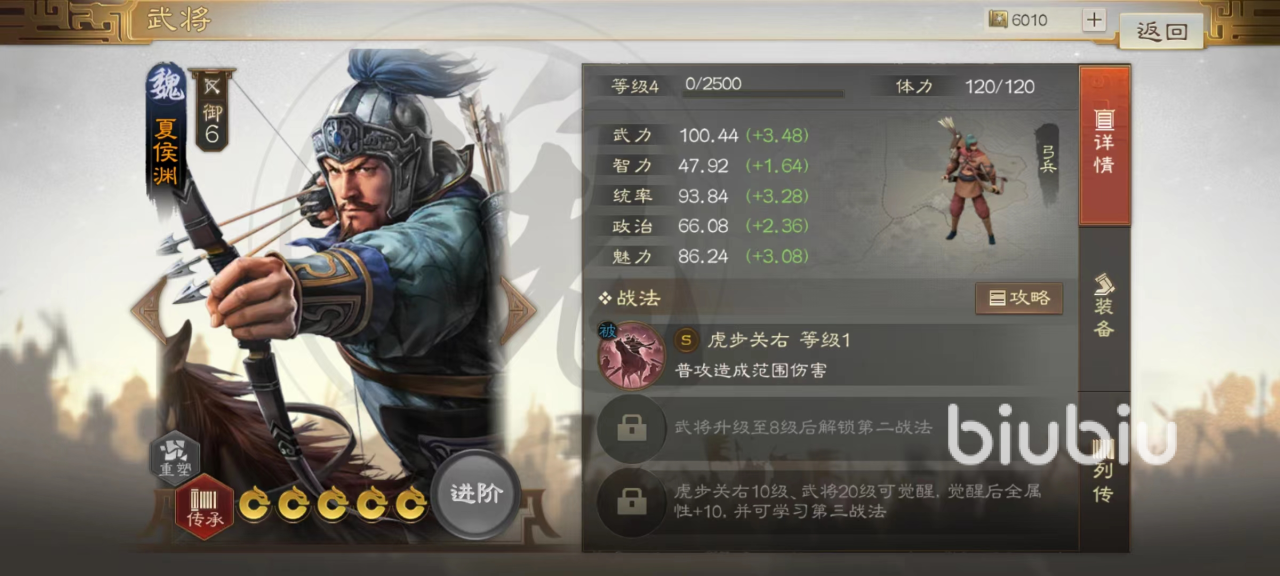Open the 详情 details tab
1280x576 pixels.
[1104, 145]
